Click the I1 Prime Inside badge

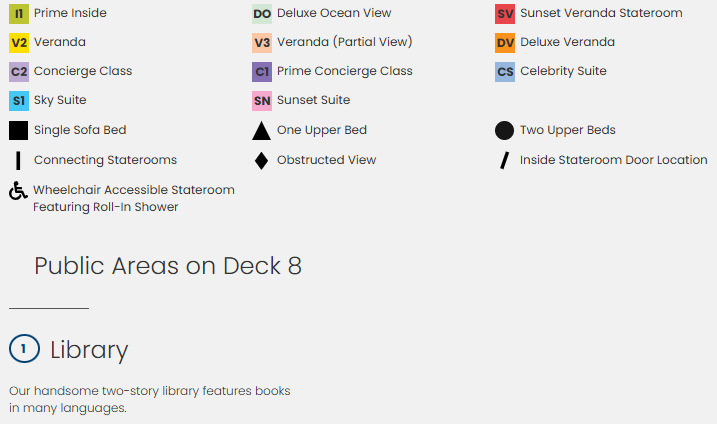19,14
